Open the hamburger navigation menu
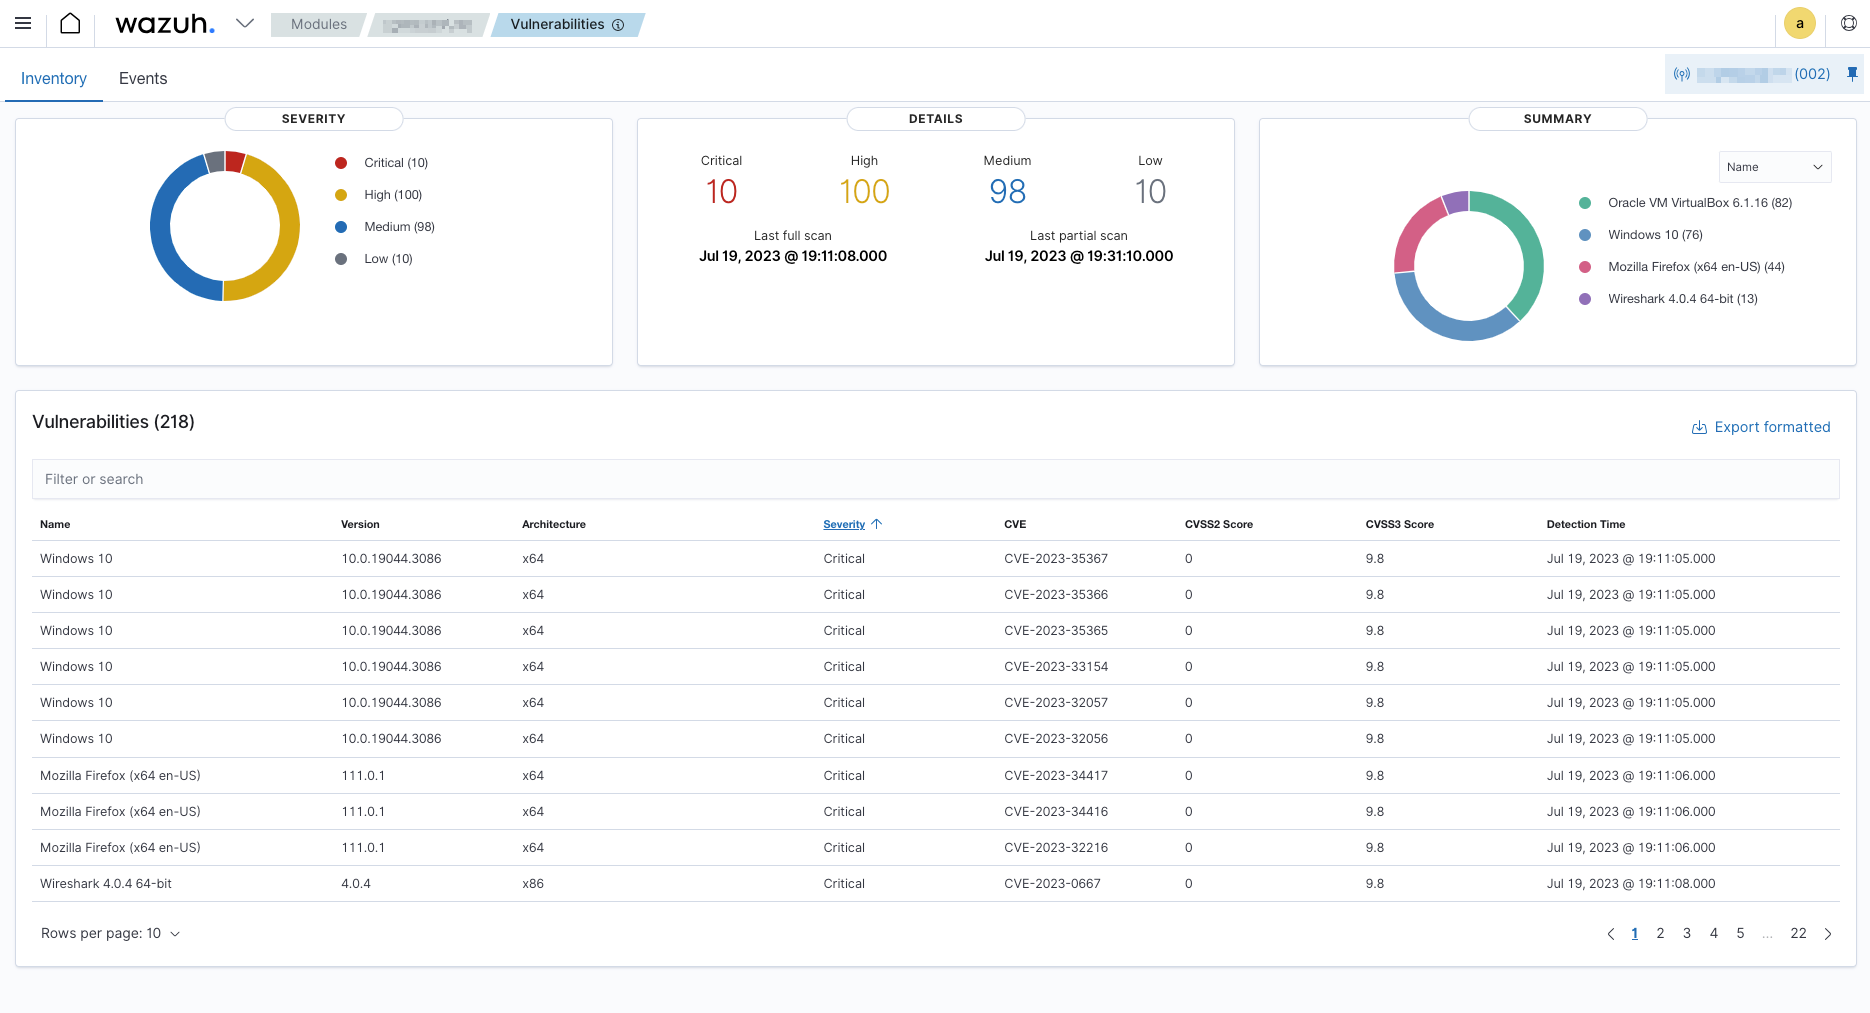Screen dimensions: 1870x1013 23,24
